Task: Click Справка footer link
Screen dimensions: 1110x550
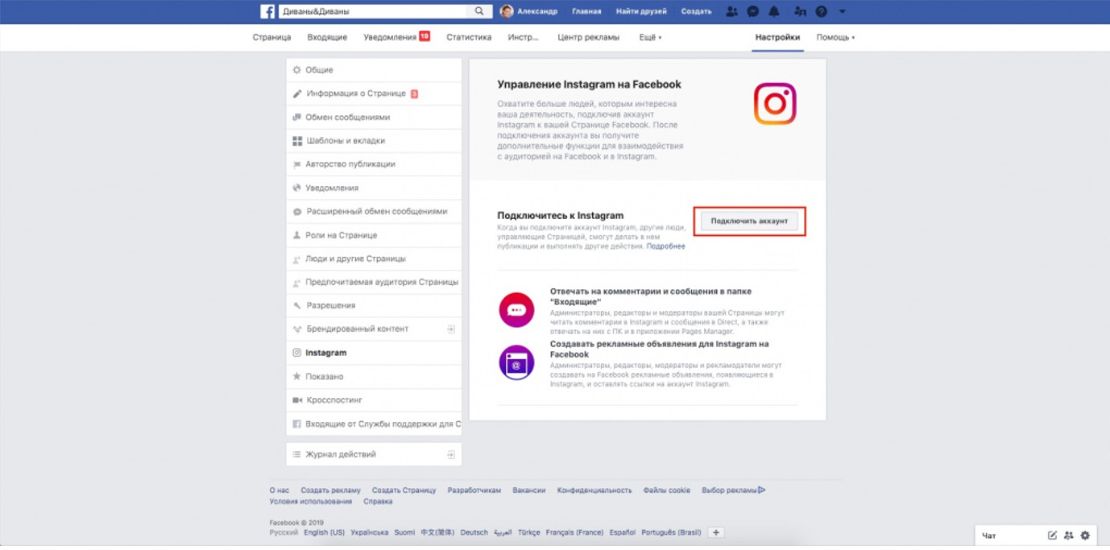Action: 378,501
